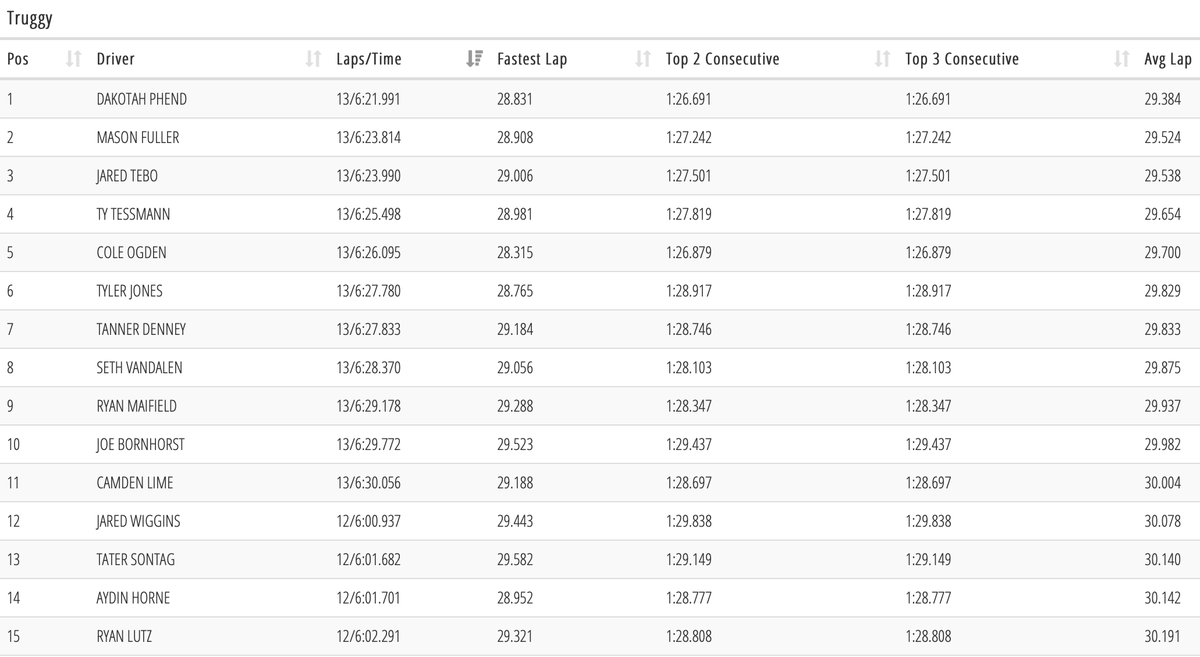Screen dimensions: 1200x657
Task: Click the Truggy class heading
Action: pos(29,18)
